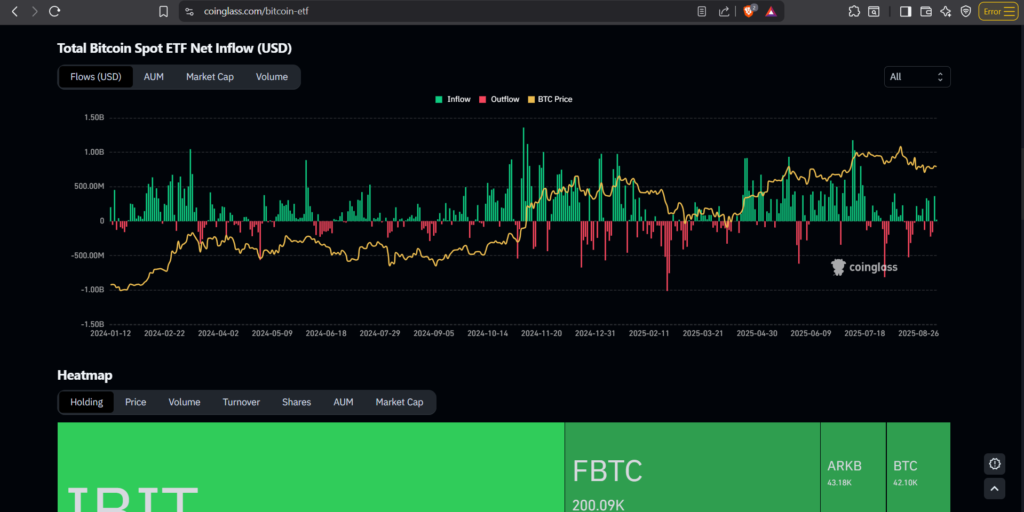Click the Heatmap section heading
The width and height of the screenshot is (1024, 512).
tap(85, 376)
